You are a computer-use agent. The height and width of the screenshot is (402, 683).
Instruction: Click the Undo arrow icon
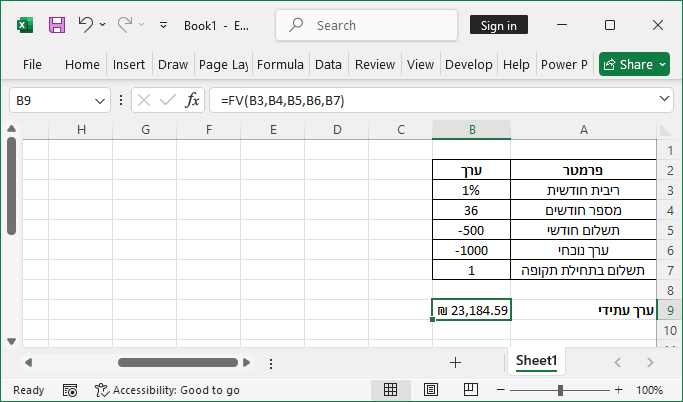(85, 25)
